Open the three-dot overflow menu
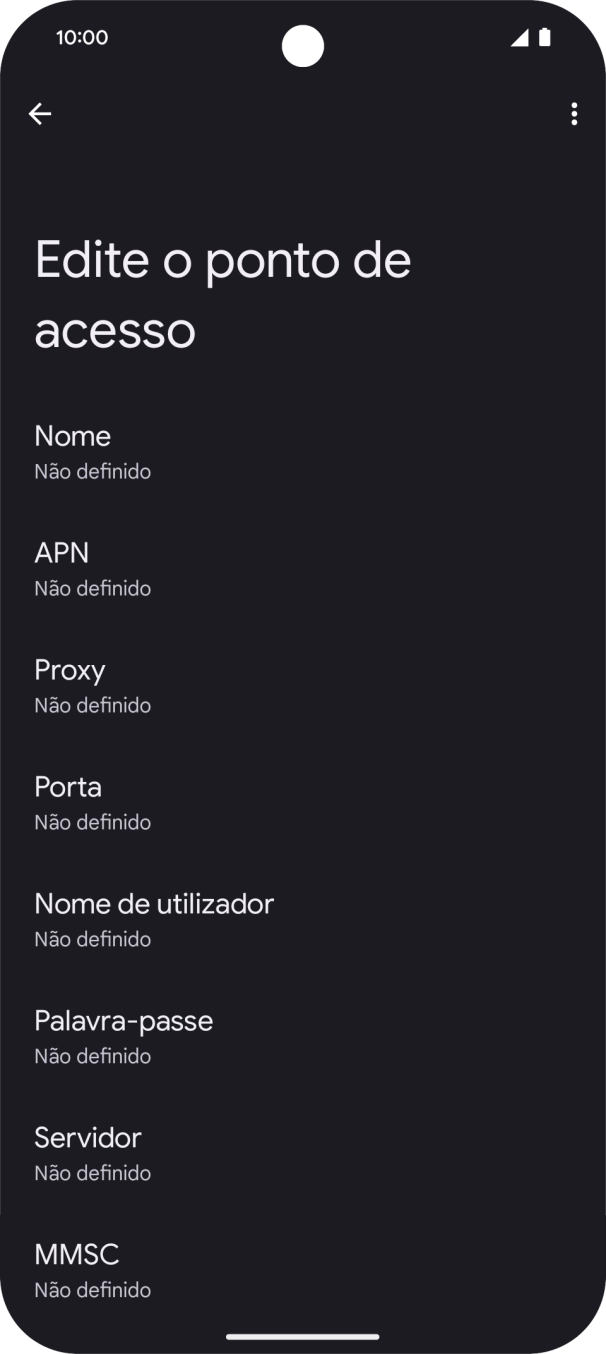606x1354 pixels. click(x=574, y=114)
